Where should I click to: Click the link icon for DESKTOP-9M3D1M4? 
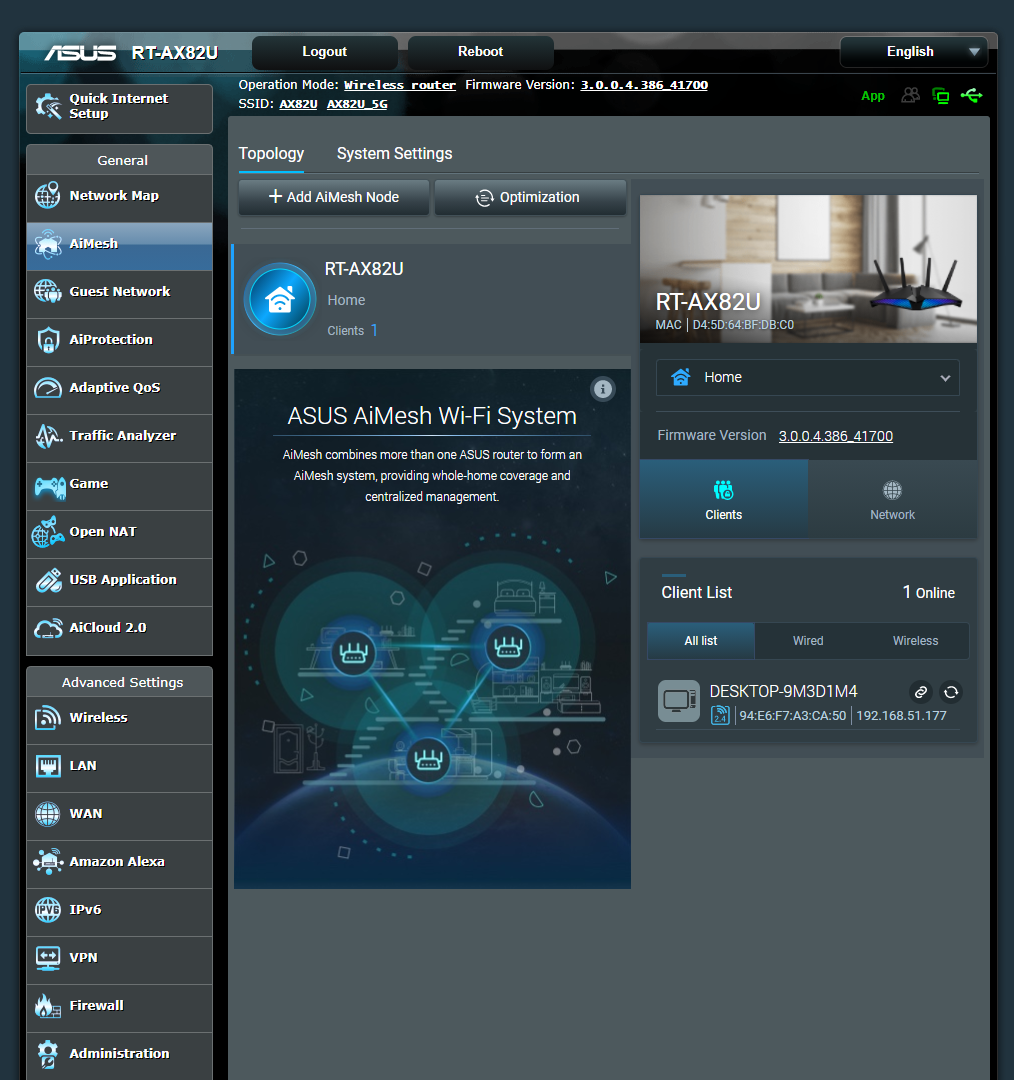pos(921,692)
